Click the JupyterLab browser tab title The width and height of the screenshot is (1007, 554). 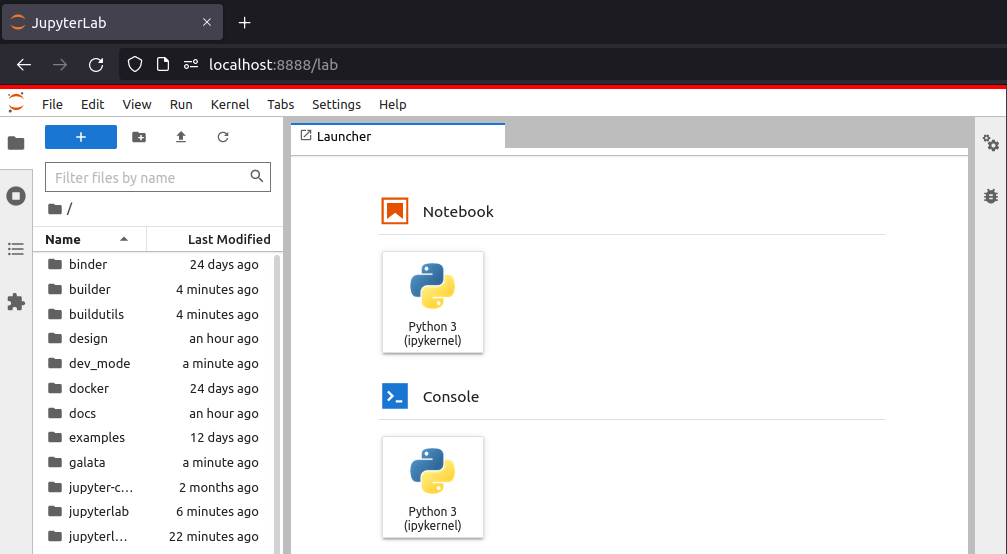click(x=69, y=22)
